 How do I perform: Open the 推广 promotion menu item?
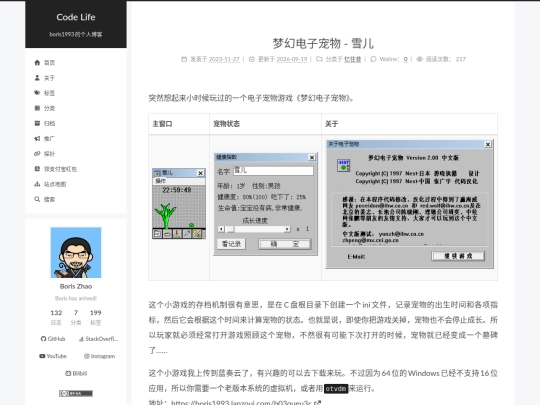[x=44, y=138]
